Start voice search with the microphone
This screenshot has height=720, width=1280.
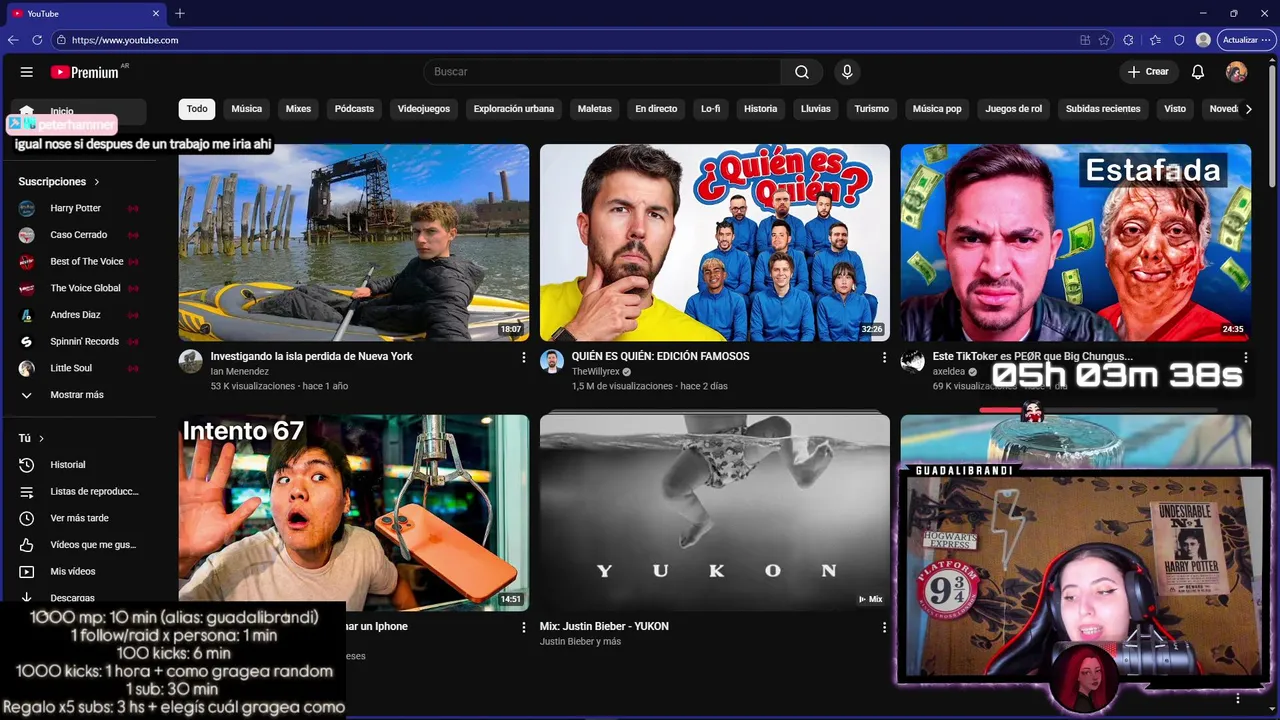coord(847,72)
